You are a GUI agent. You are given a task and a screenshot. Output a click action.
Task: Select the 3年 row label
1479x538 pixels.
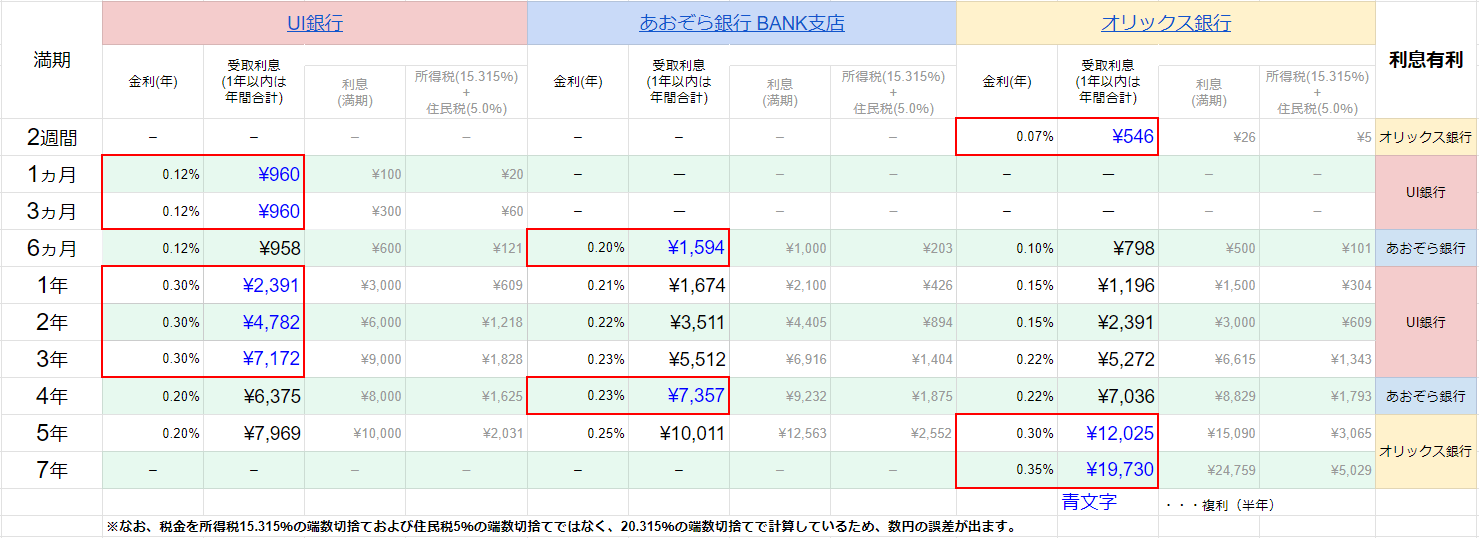[x=52, y=359]
